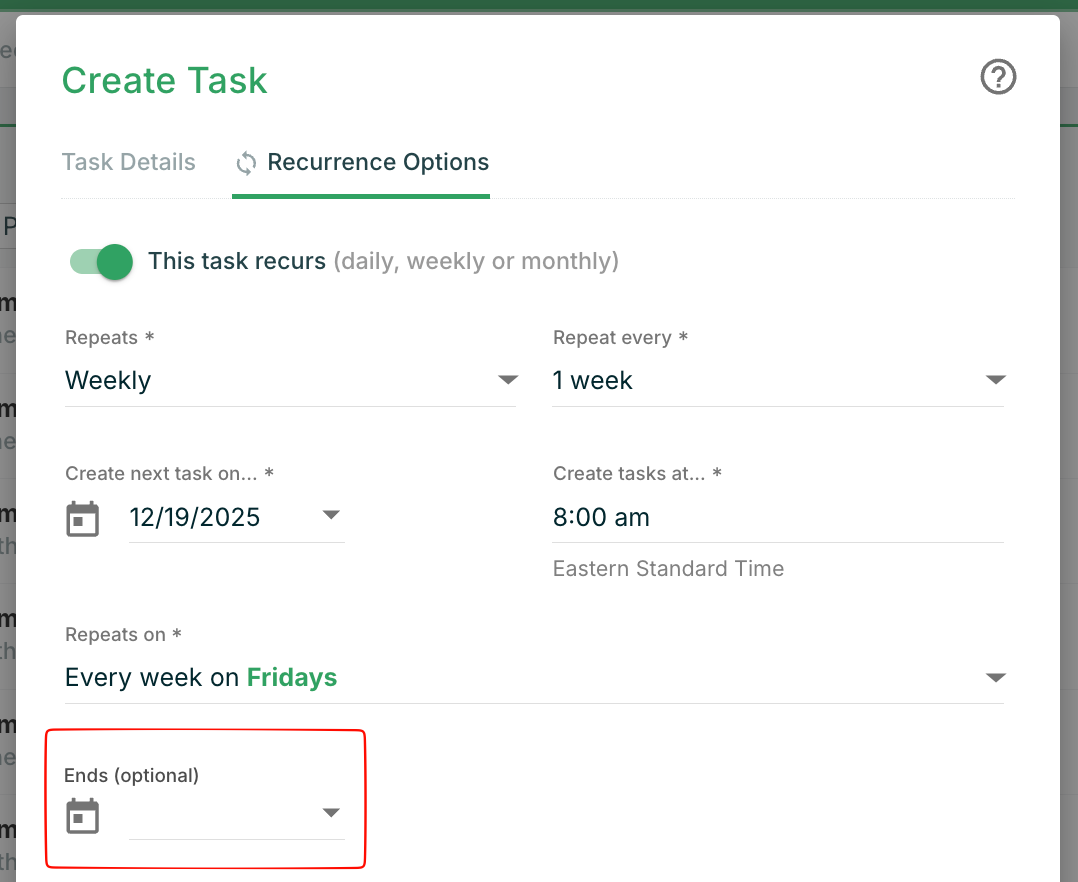Viewport: 1078px width, 882px height.
Task: Click the green Fridays text
Action: click(x=292, y=678)
